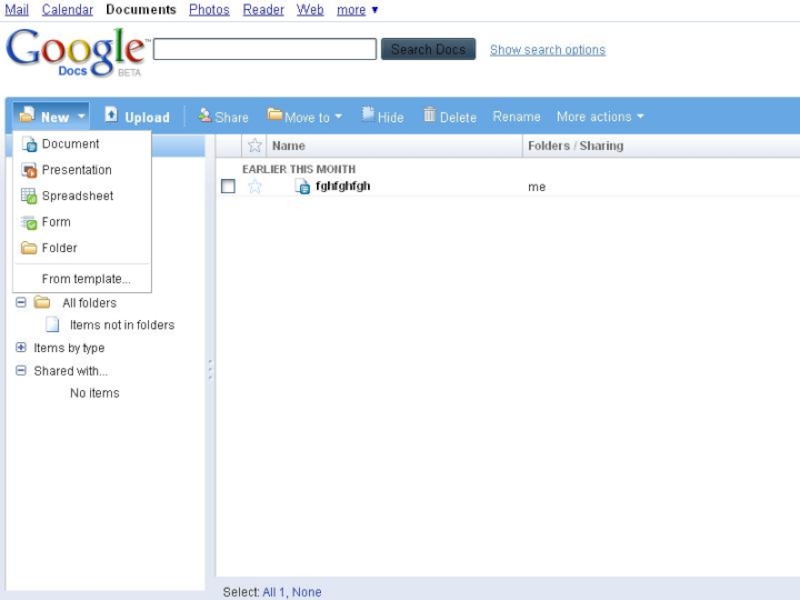Click the Spreadsheet icon in New menu
The width and height of the screenshot is (800, 600).
coord(29,196)
